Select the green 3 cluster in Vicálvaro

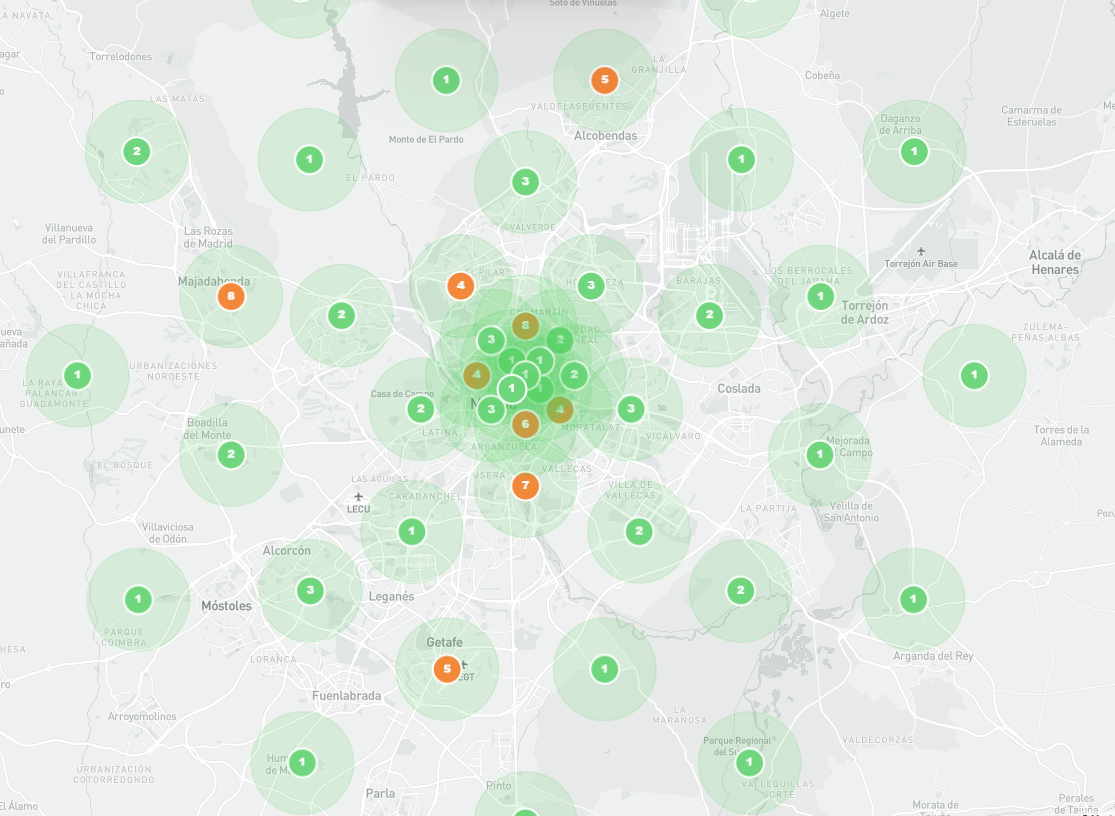tap(631, 408)
